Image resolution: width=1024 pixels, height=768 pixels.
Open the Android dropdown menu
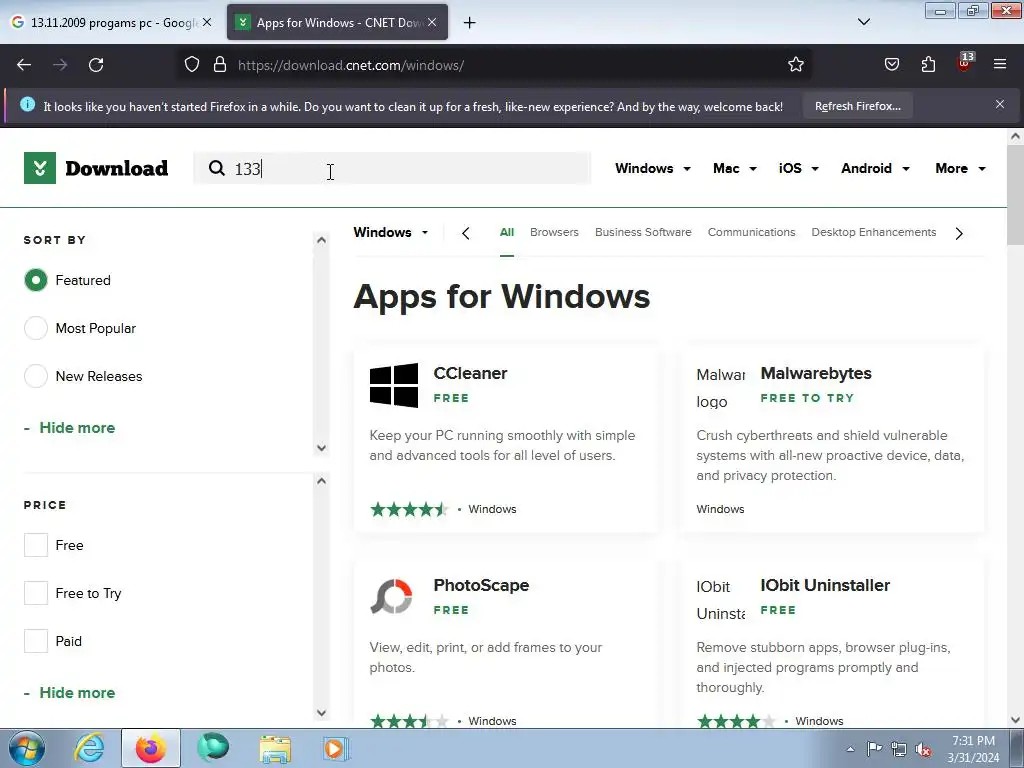click(875, 168)
